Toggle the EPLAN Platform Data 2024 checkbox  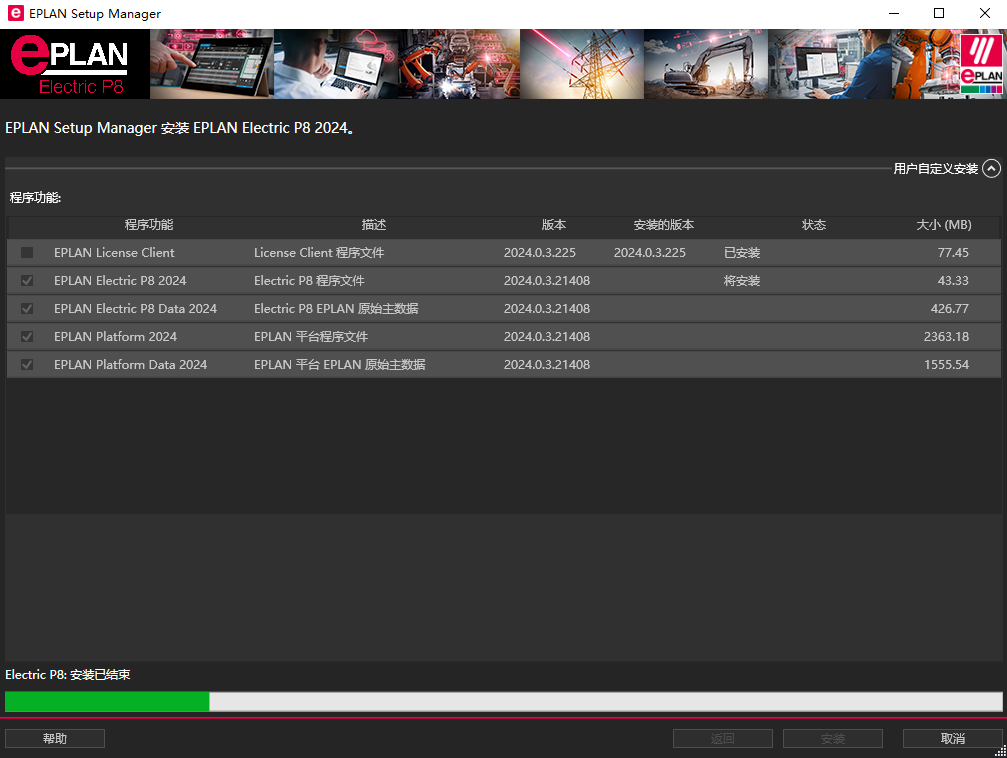point(27,364)
